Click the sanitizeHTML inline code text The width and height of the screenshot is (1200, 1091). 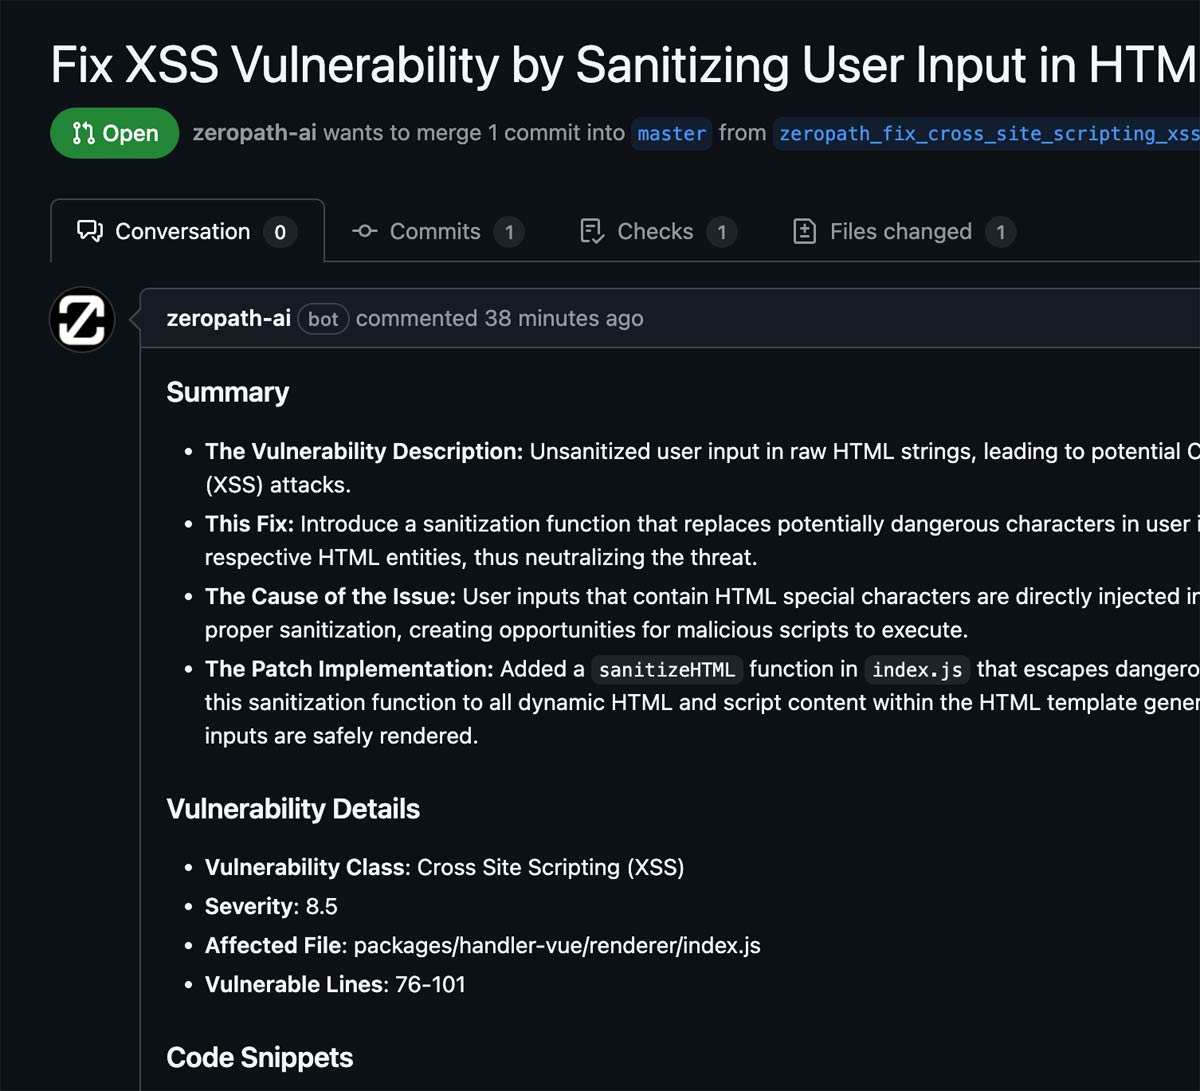[x=667, y=670]
